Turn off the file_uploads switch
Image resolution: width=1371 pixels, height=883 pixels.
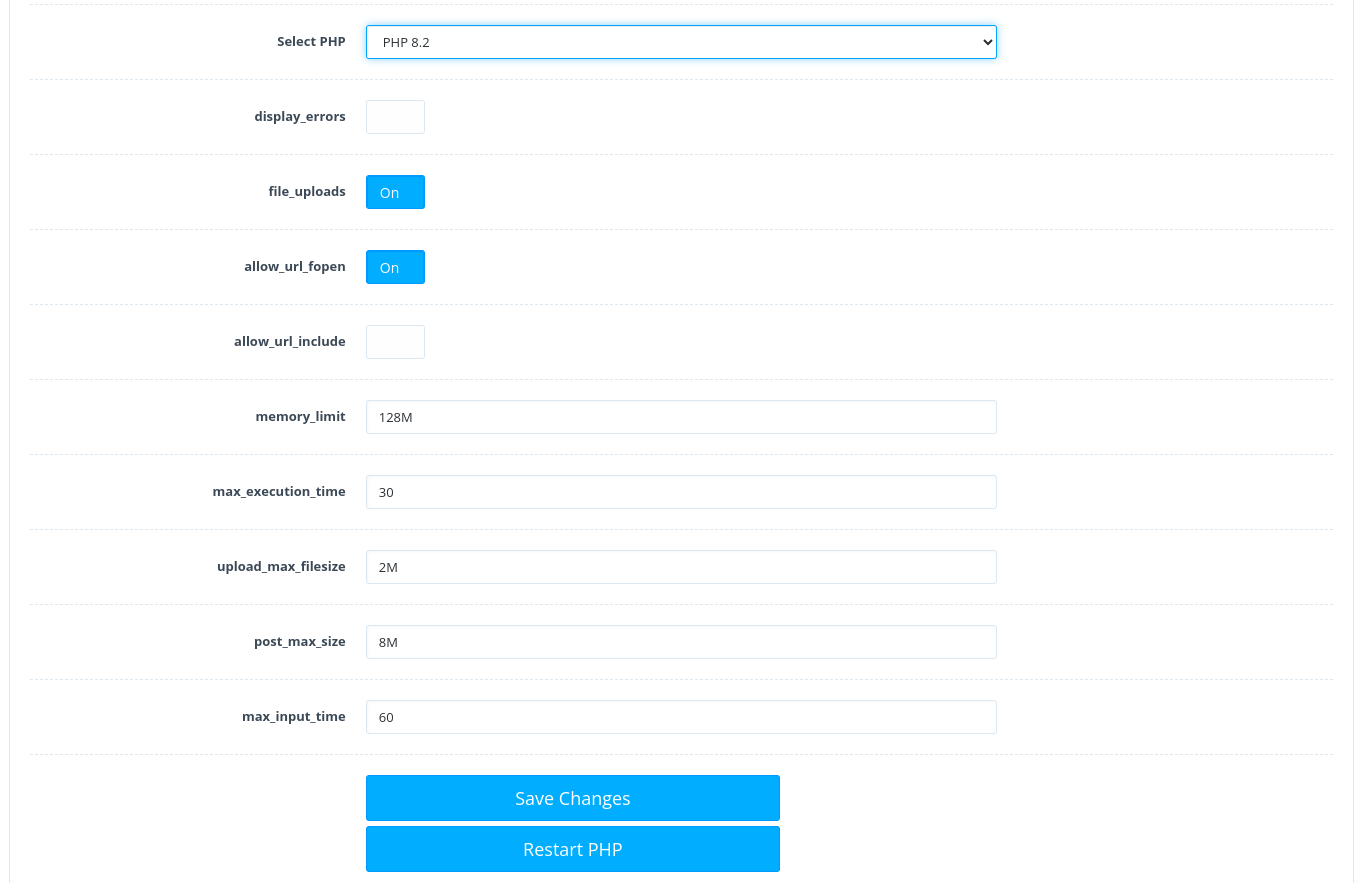click(x=395, y=192)
